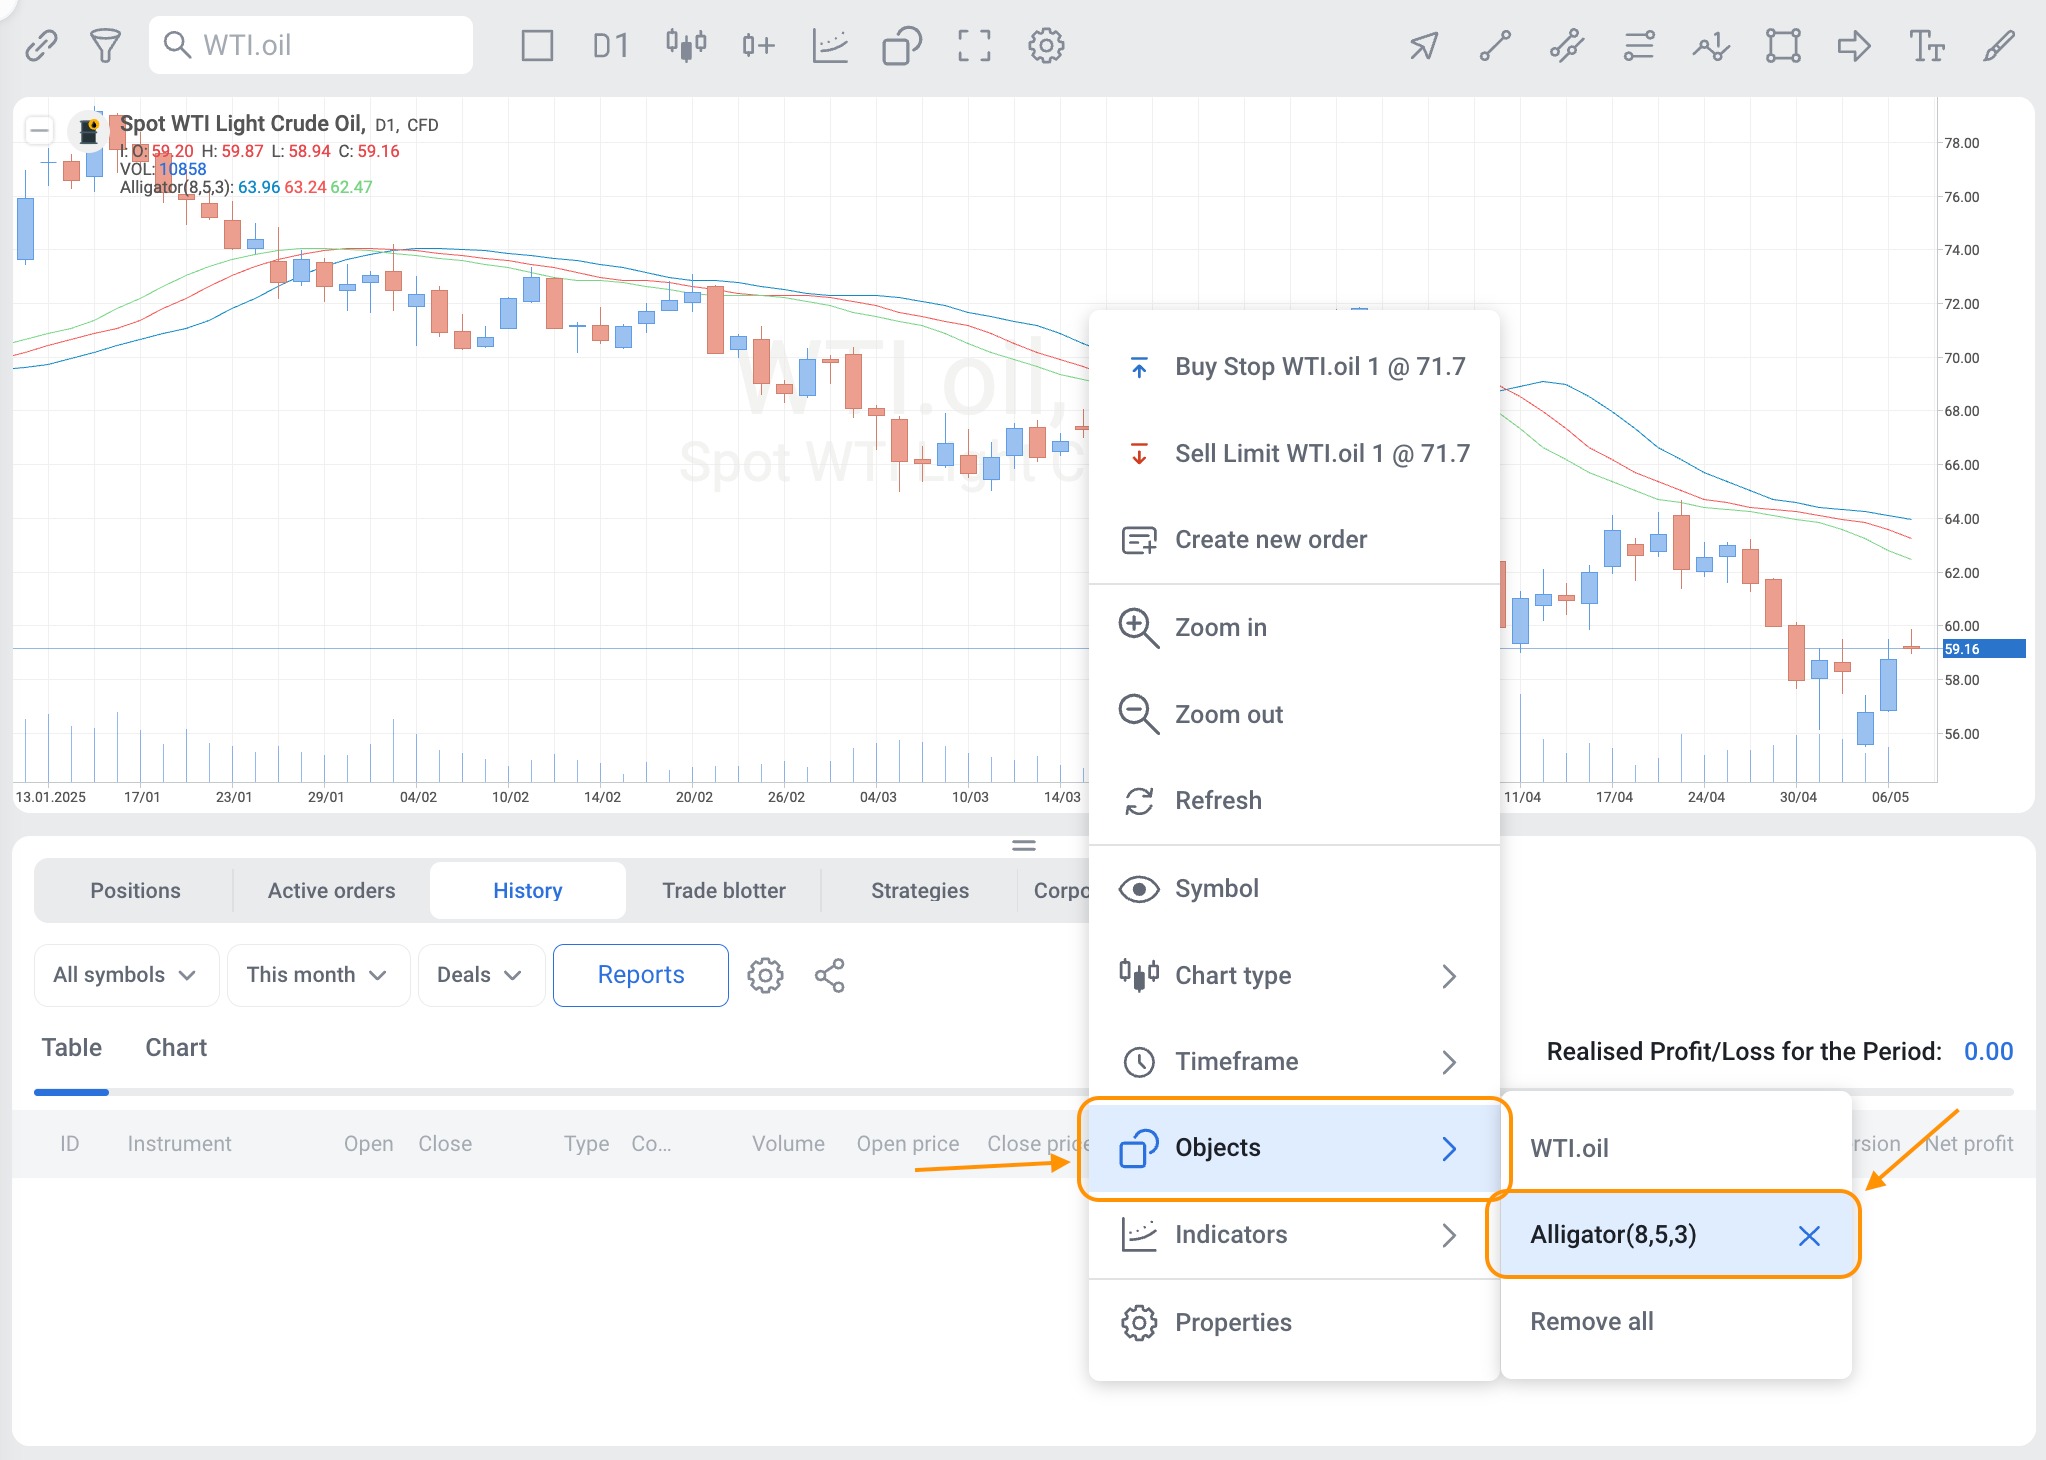Remove Alligator(8,5,3) with the X button
The height and width of the screenshot is (1460, 2046).
click(x=1808, y=1236)
